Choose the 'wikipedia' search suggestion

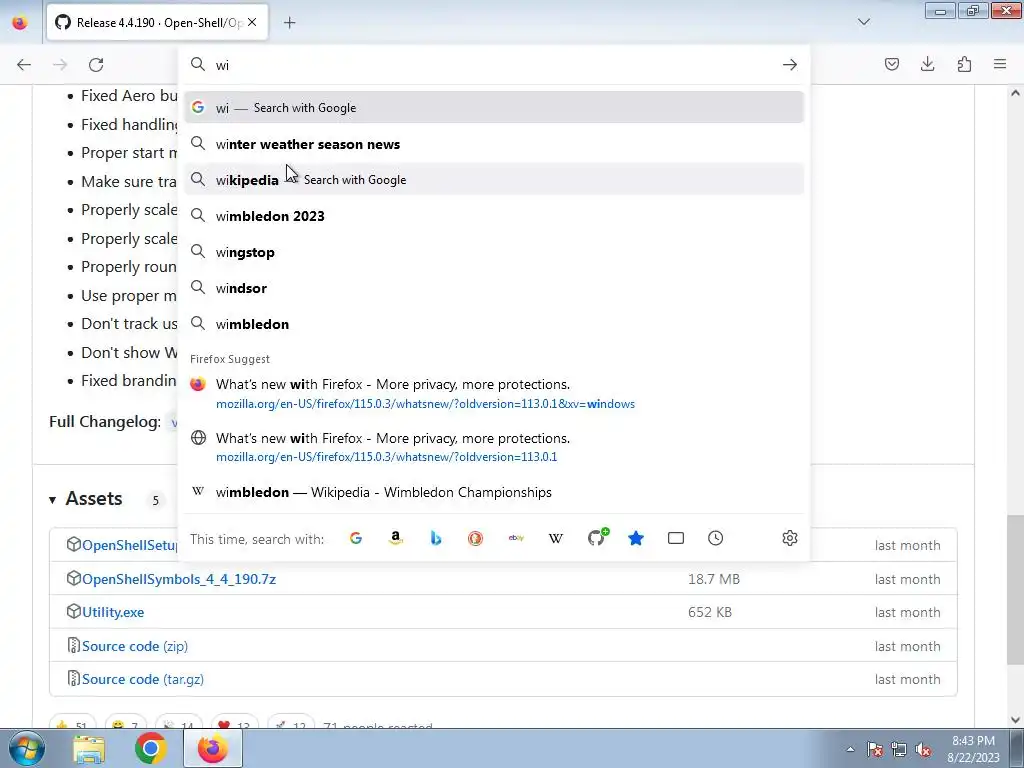[x=494, y=180]
